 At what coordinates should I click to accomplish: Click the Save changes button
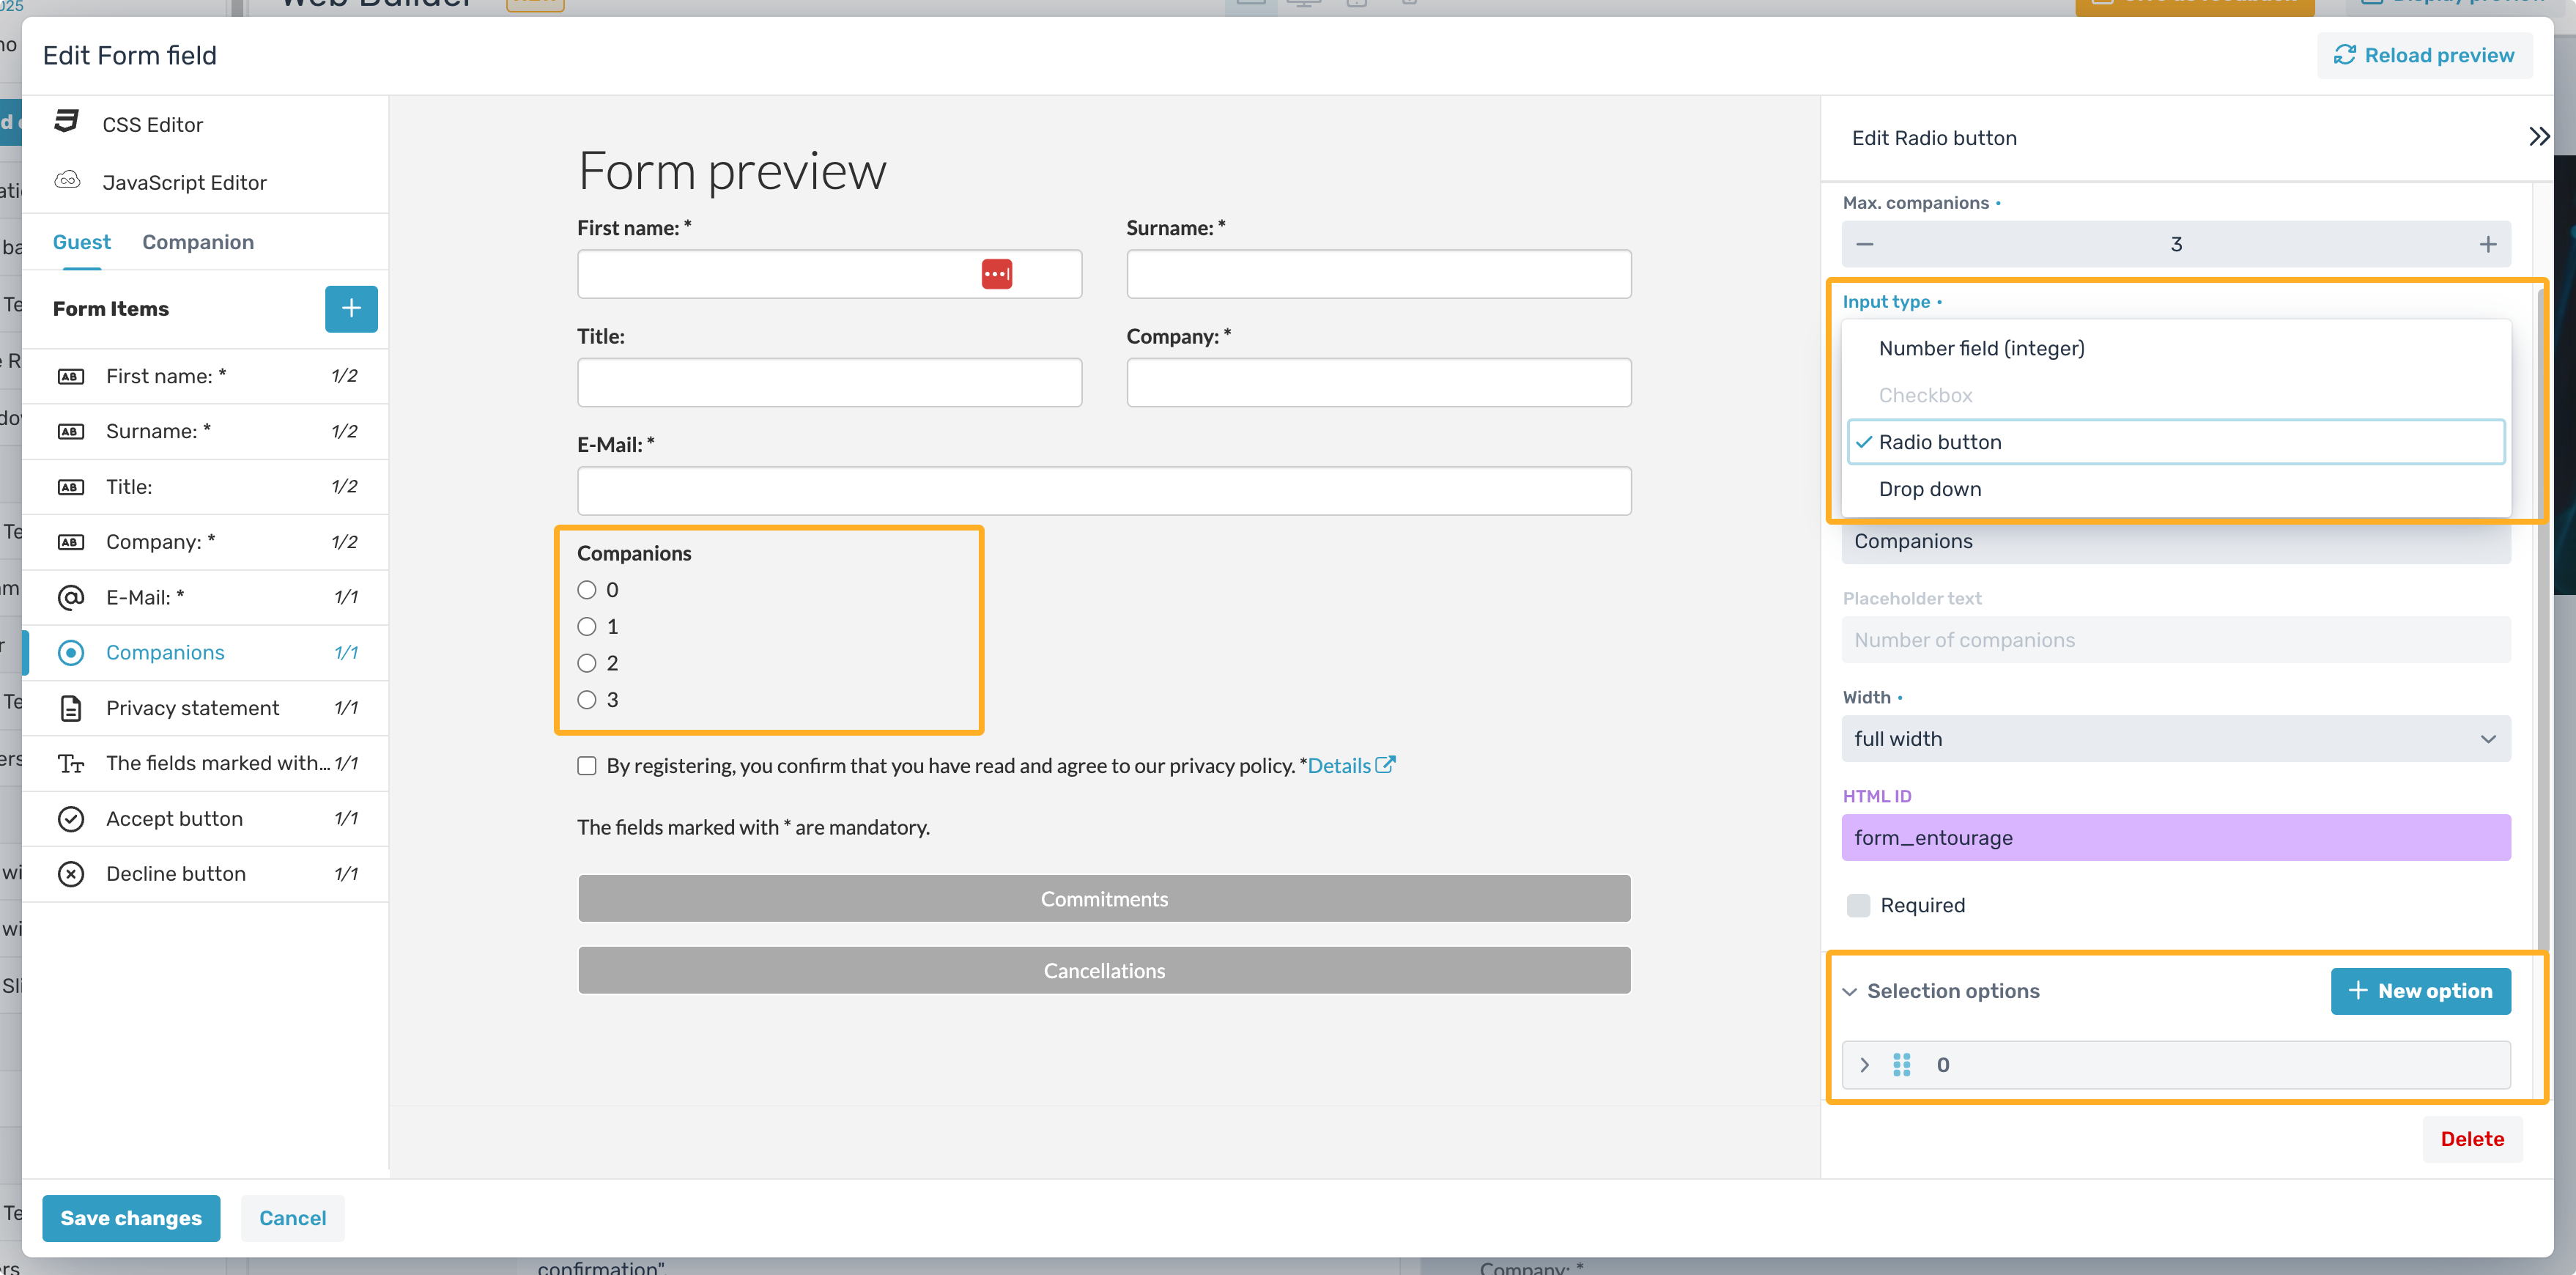(x=131, y=1218)
